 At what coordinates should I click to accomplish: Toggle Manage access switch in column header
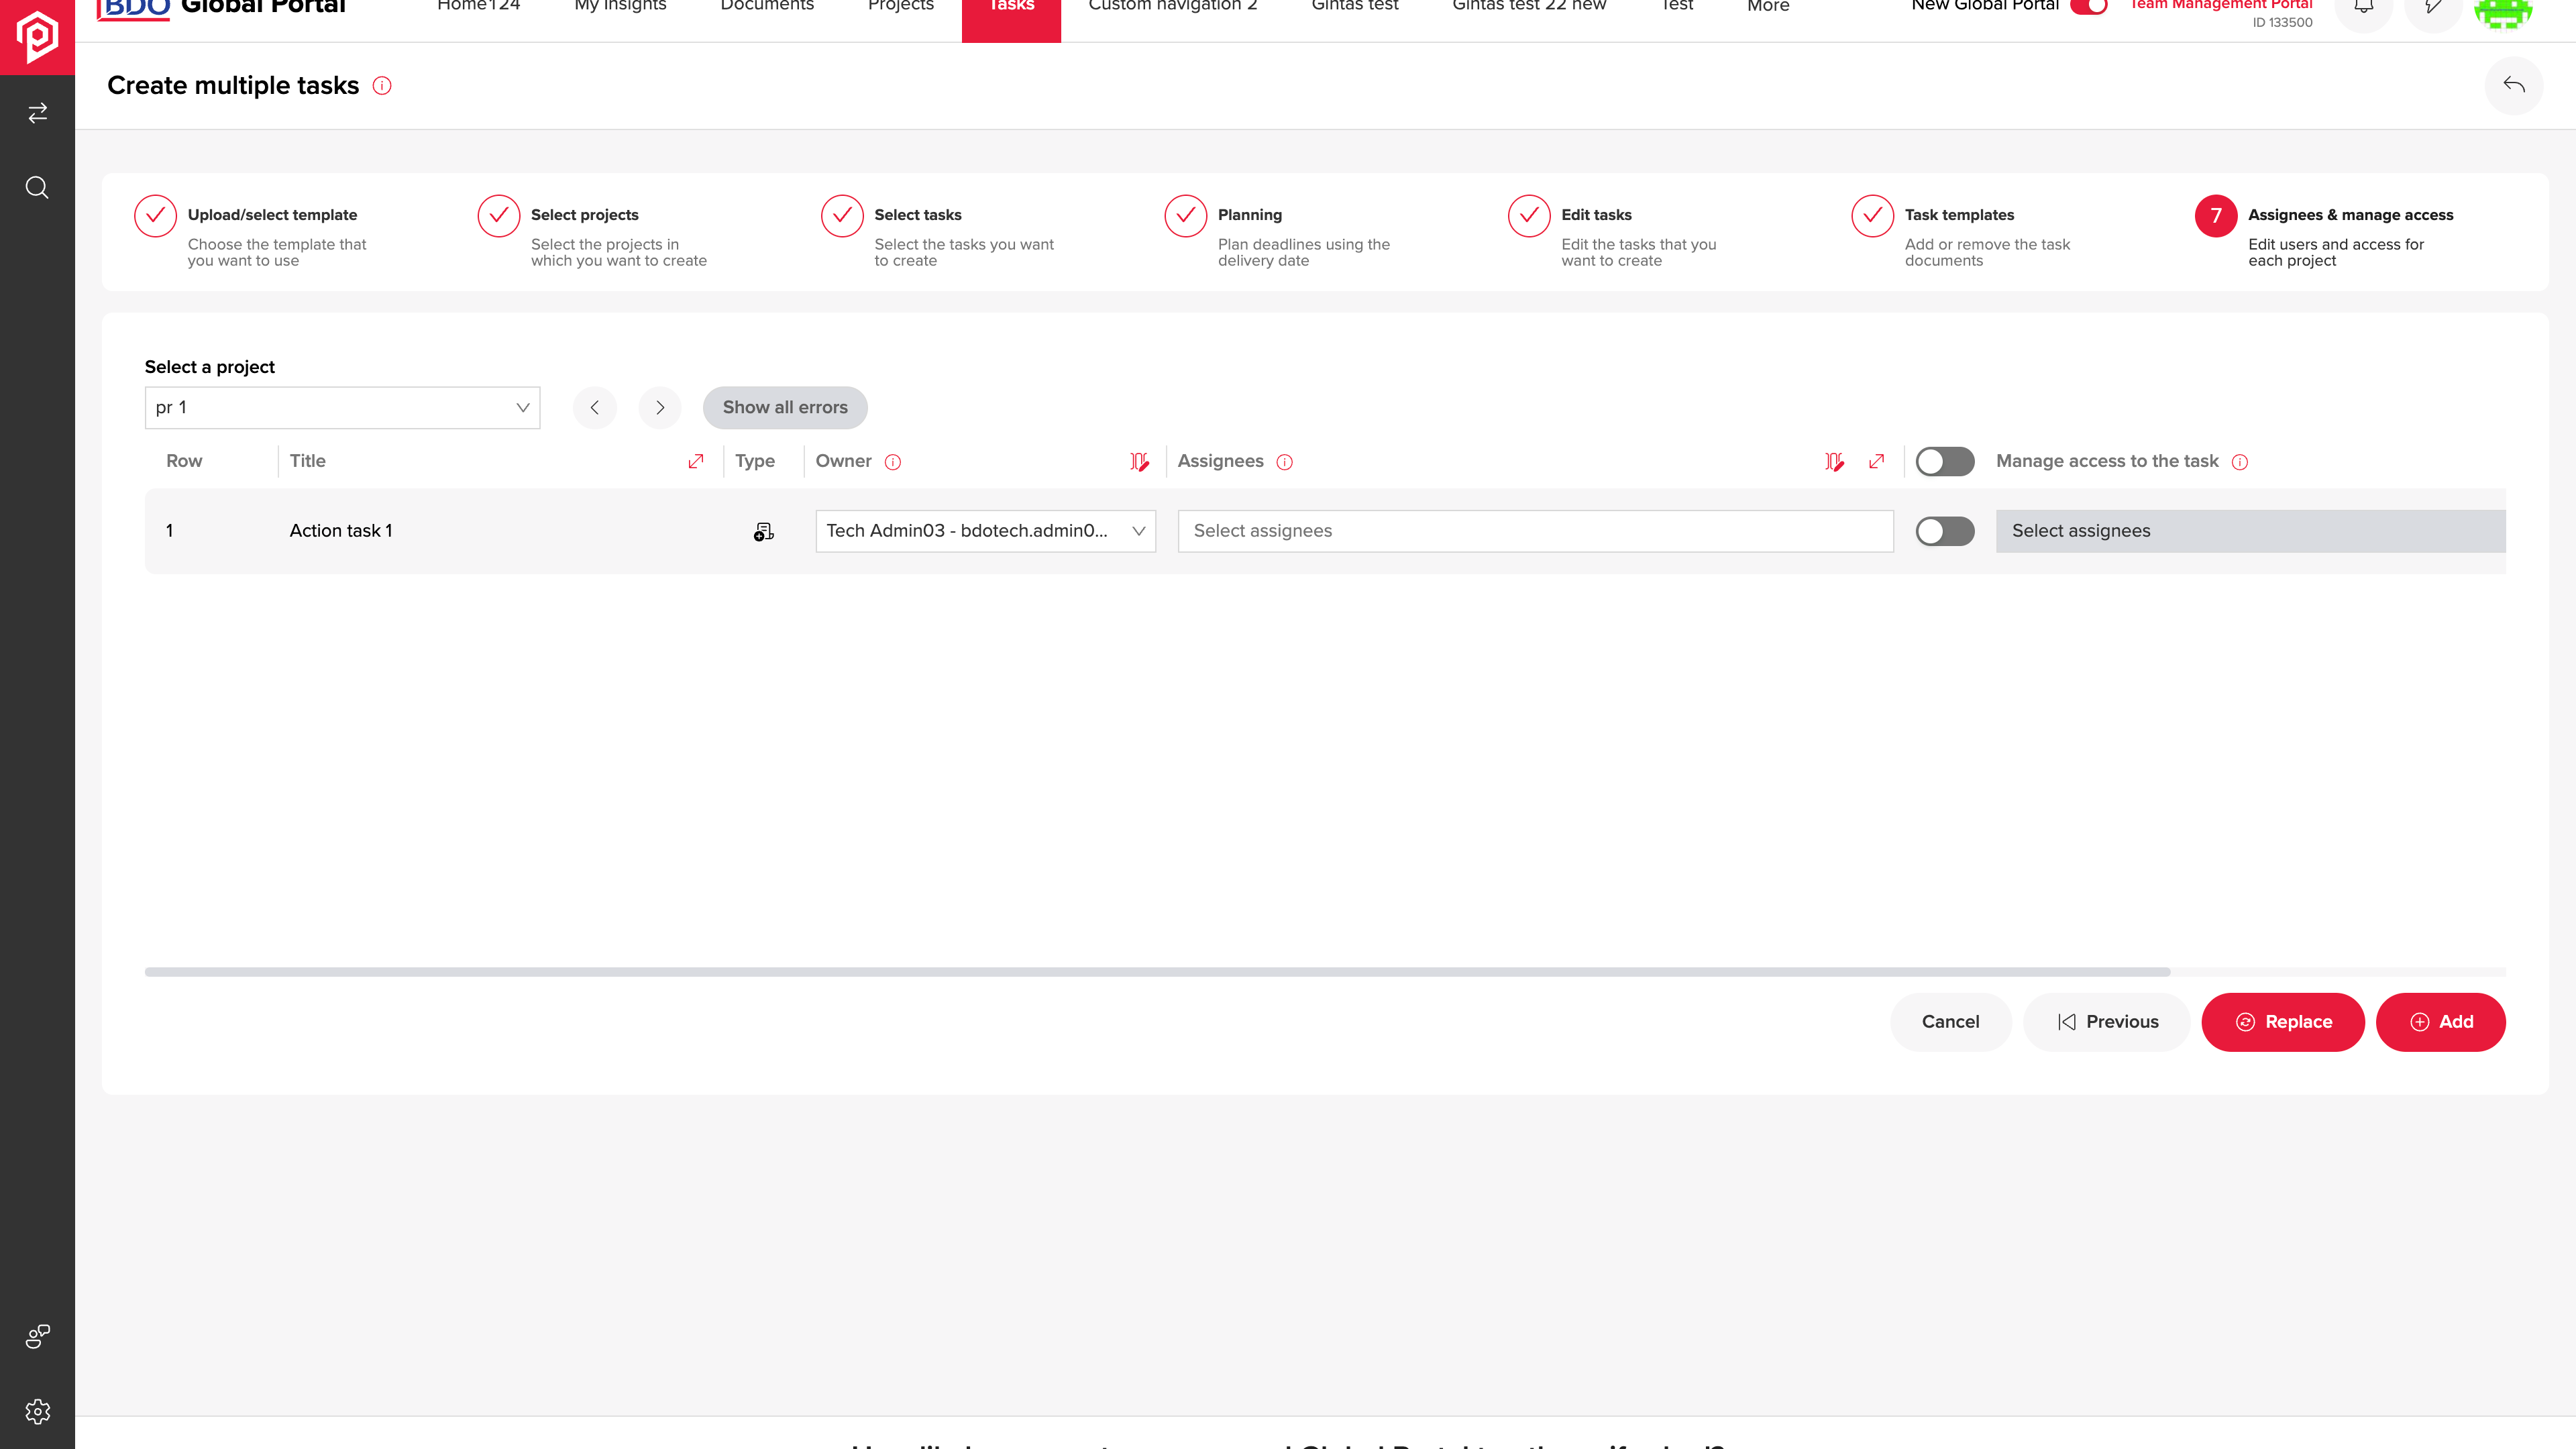tap(1945, 461)
